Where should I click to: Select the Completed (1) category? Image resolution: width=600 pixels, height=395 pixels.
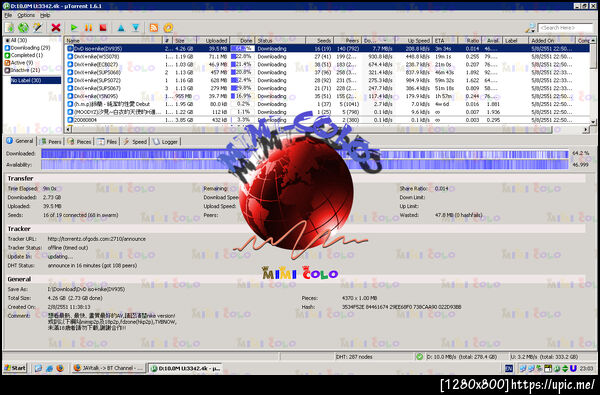(24, 55)
